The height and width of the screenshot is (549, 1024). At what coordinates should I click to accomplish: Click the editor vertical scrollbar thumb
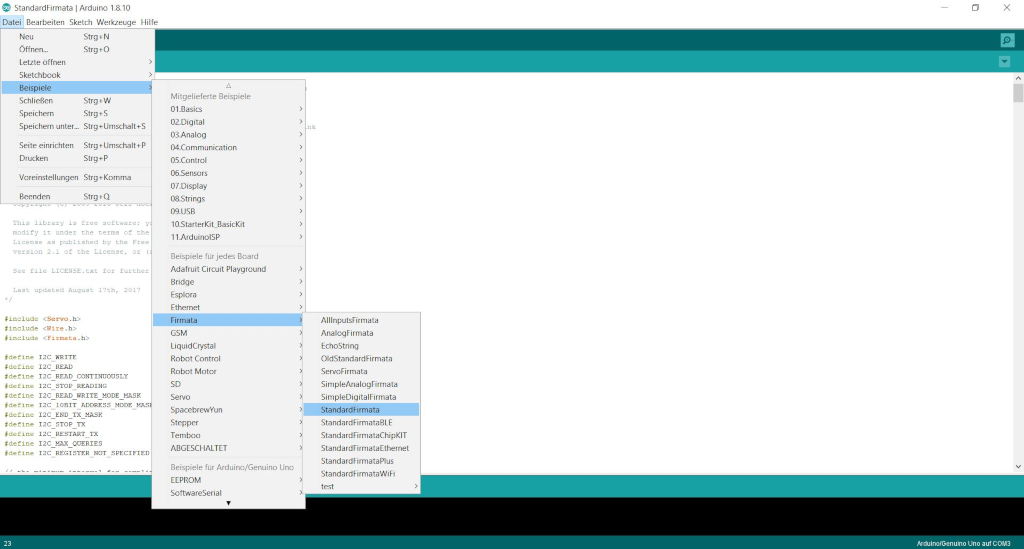(1018, 93)
